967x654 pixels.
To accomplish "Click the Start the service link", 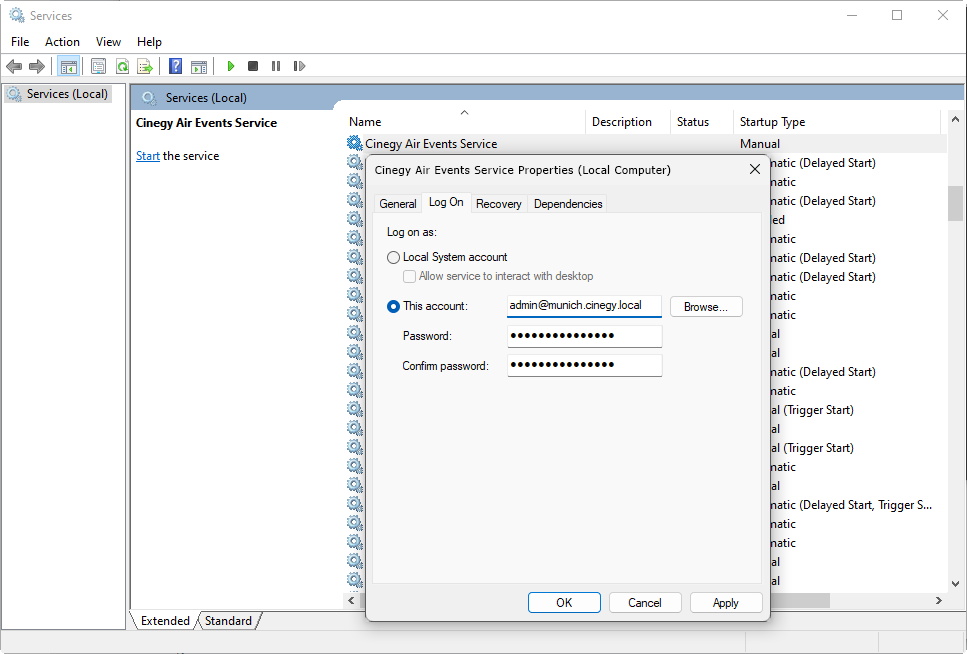I will point(147,156).
